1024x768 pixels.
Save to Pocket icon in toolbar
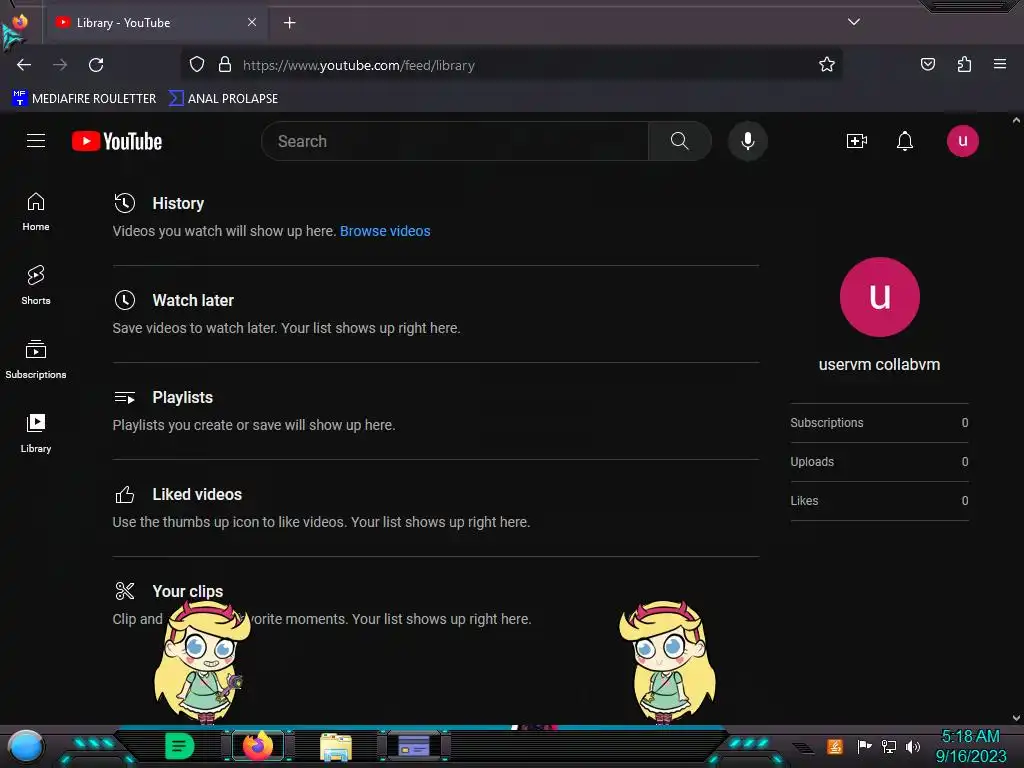pos(927,65)
